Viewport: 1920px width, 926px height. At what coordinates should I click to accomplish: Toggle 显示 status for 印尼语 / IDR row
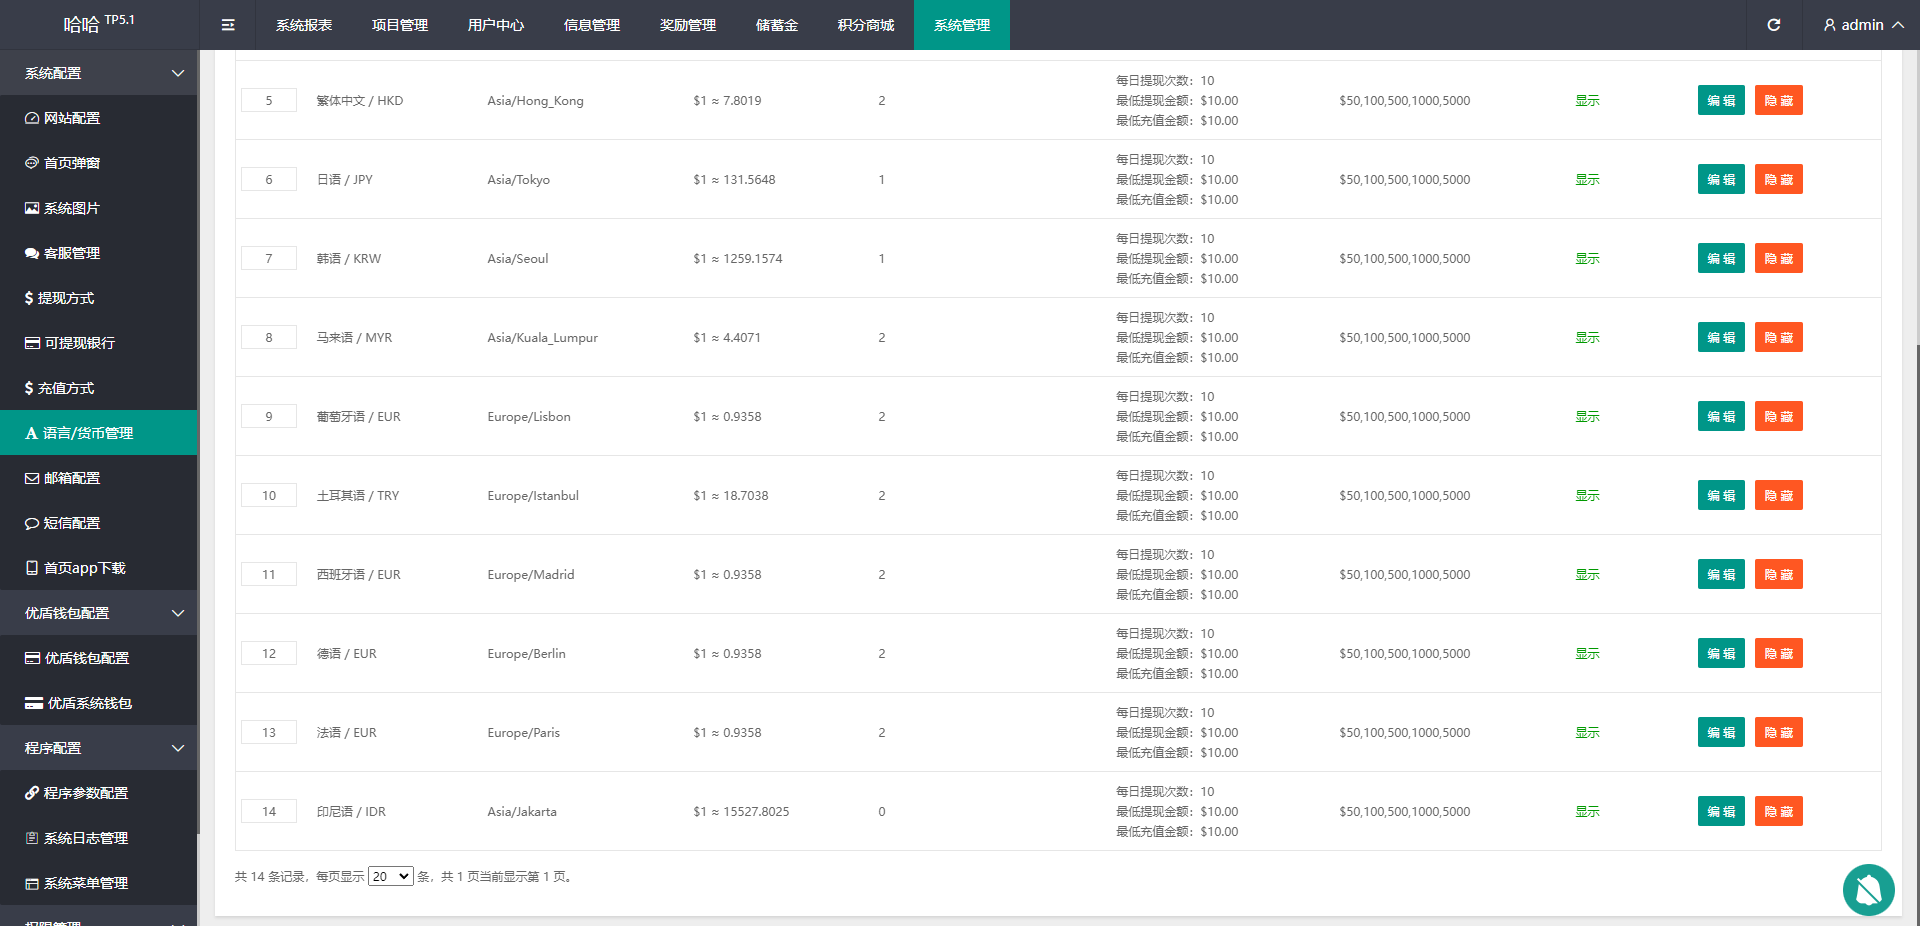(x=1587, y=812)
